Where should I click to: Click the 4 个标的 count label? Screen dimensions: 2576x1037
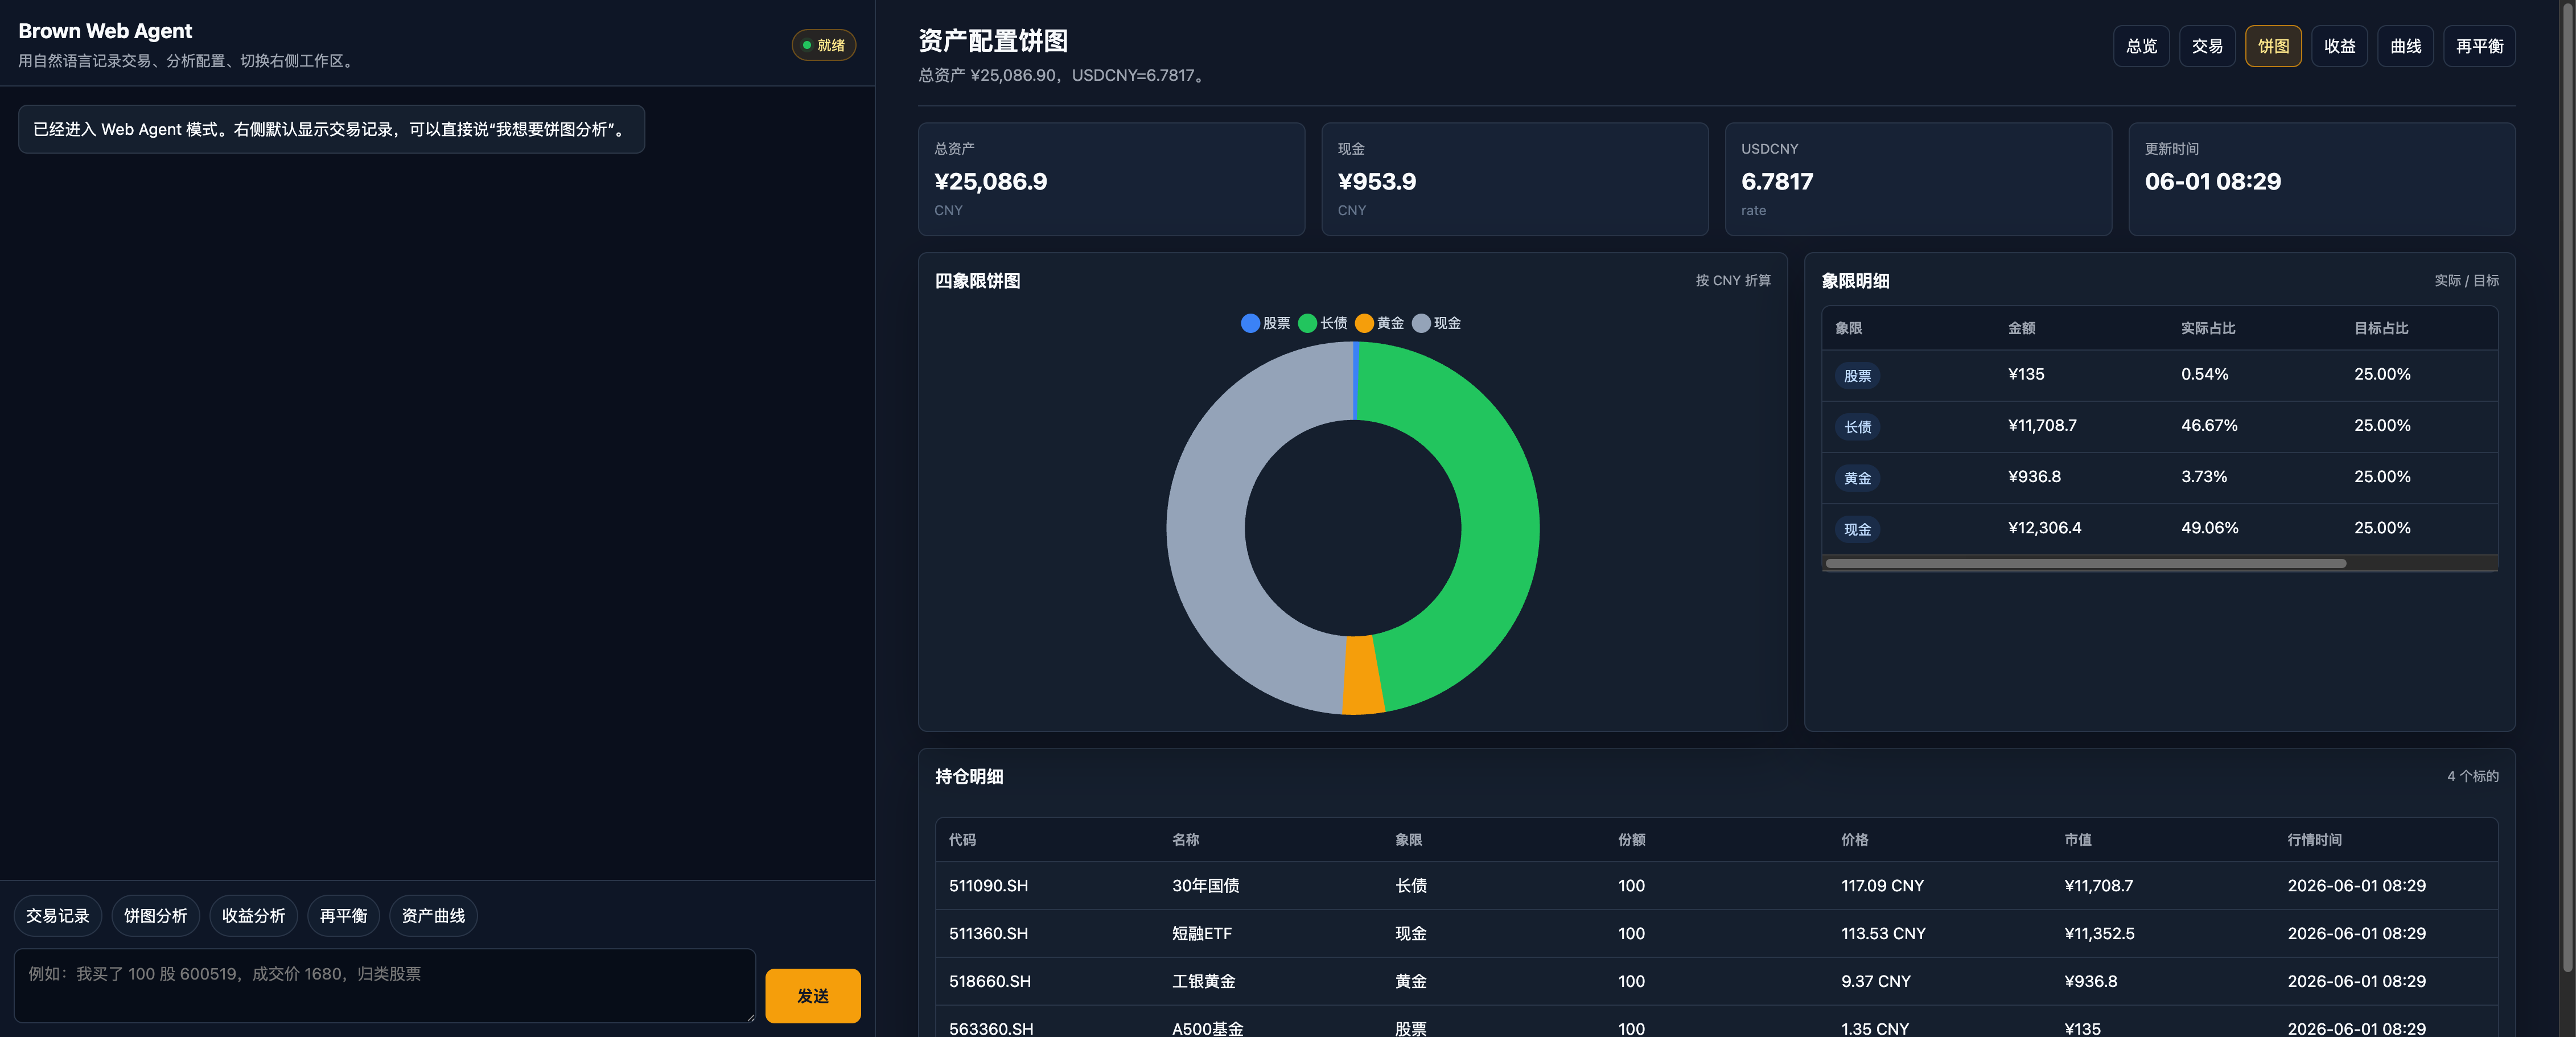[2472, 776]
